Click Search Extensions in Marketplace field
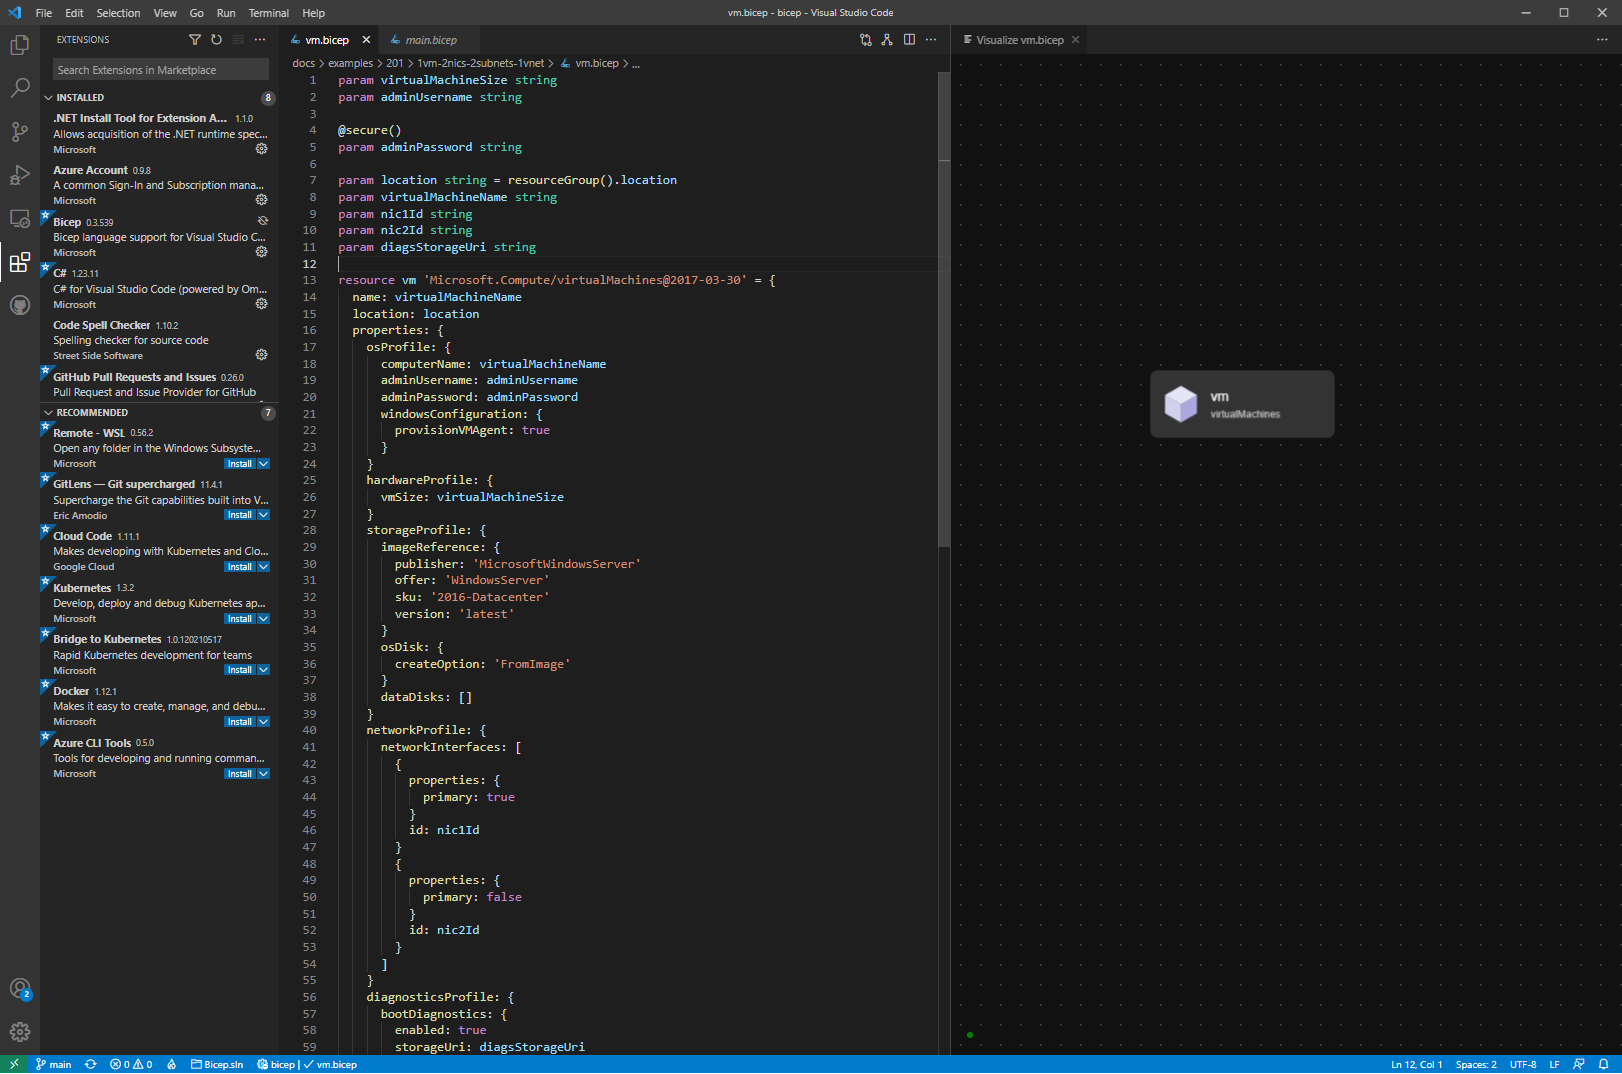The height and width of the screenshot is (1074, 1622). [x=161, y=70]
